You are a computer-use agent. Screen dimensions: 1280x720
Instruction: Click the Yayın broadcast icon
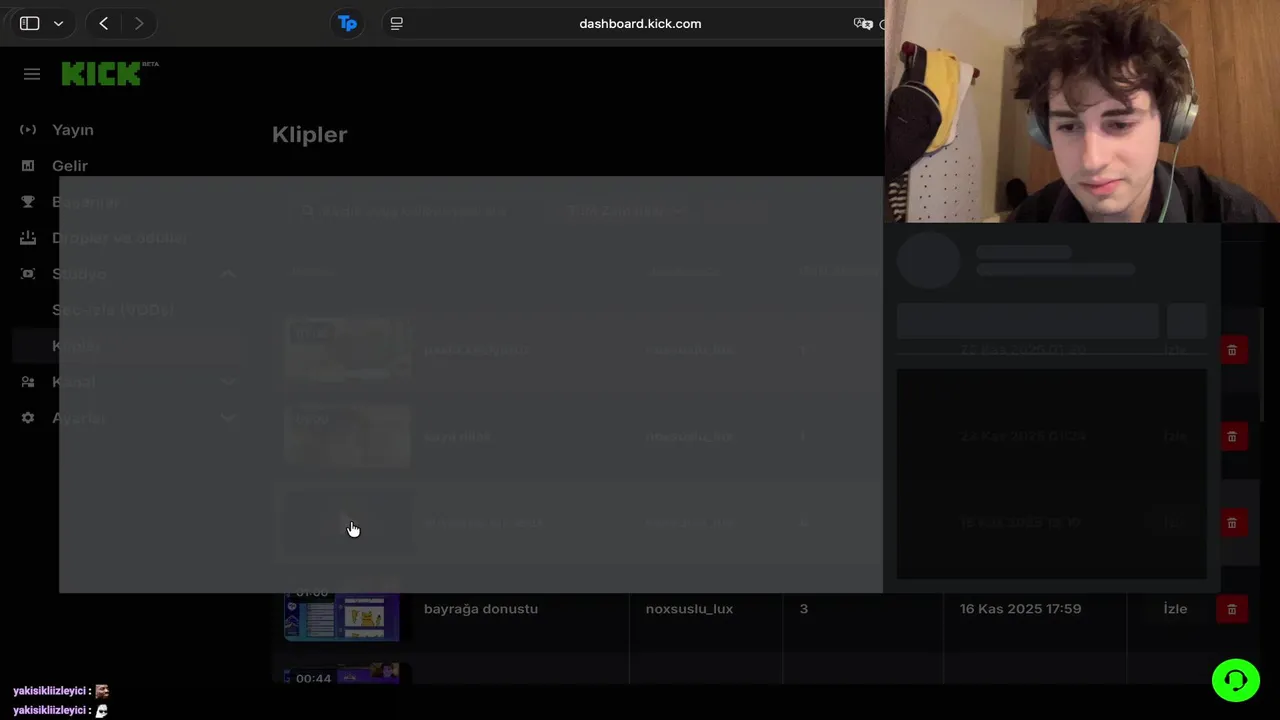(28, 130)
